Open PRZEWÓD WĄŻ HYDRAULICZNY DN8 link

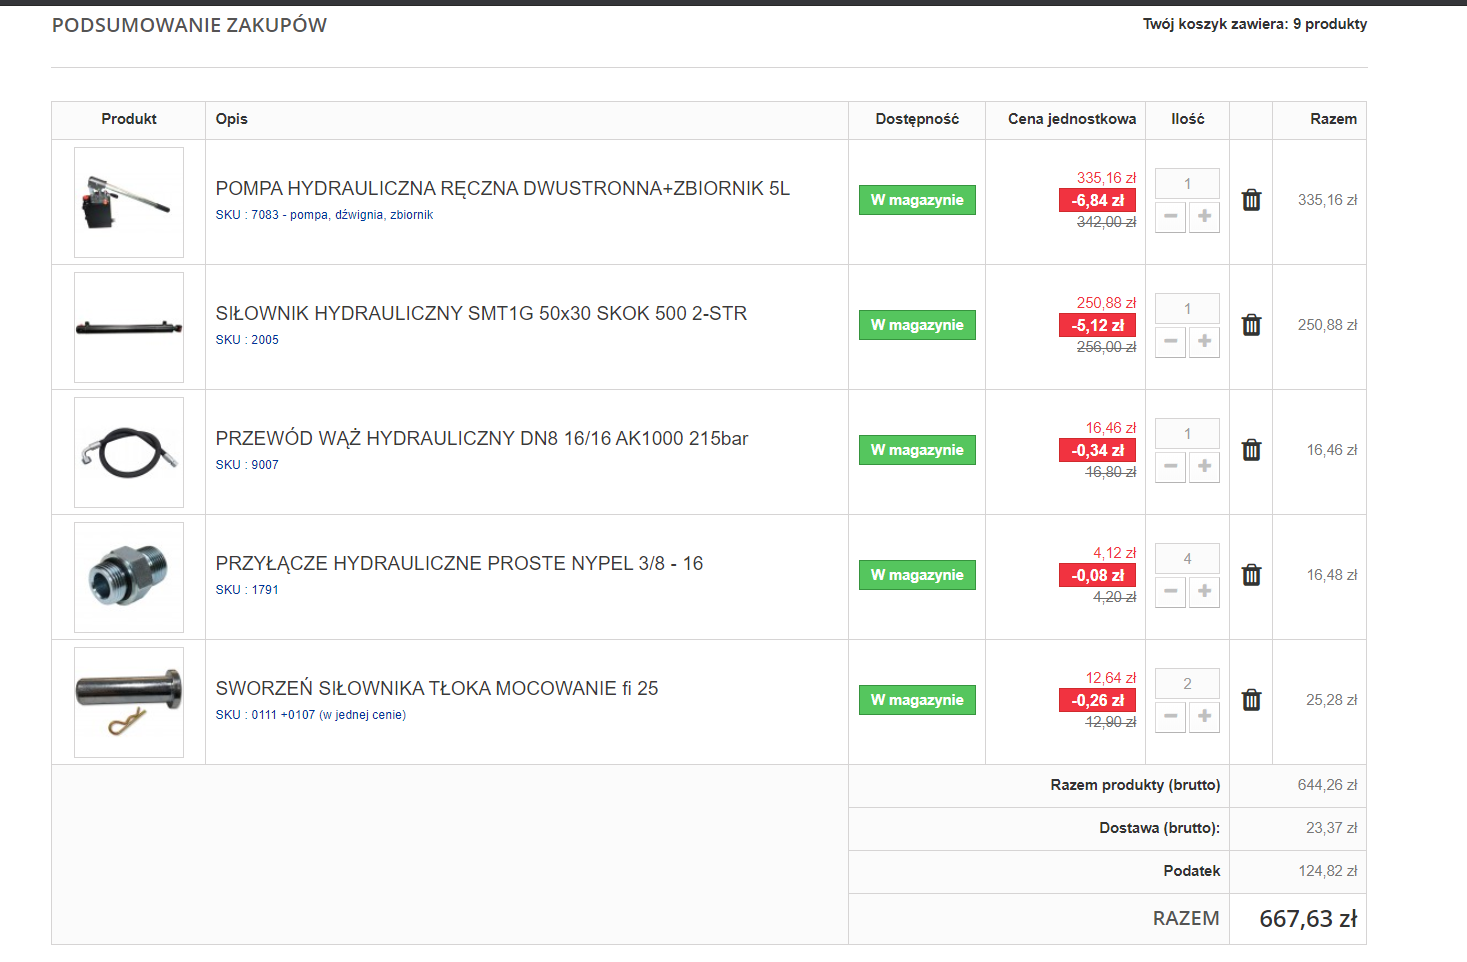(x=481, y=438)
